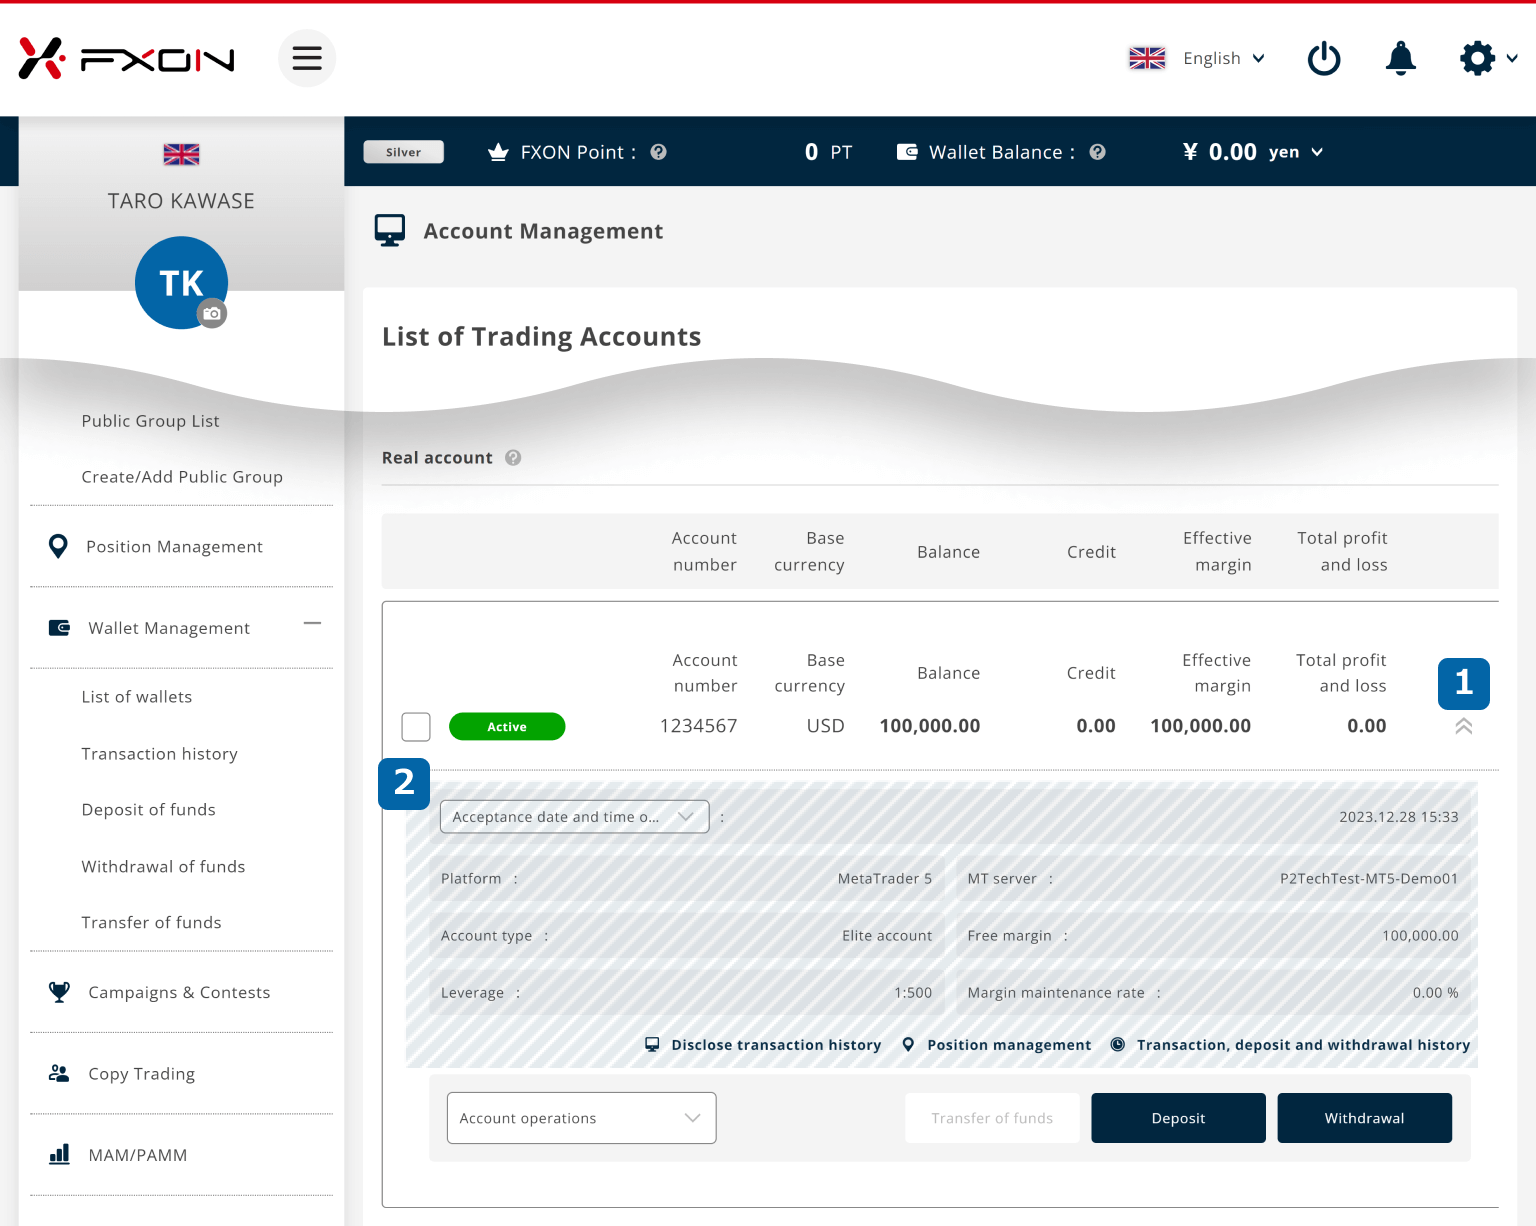Screen dimensions: 1536x1226
Task: Click the 2023.12.28 15:33 date value
Action: pyautogui.click(x=1399, y=817)
